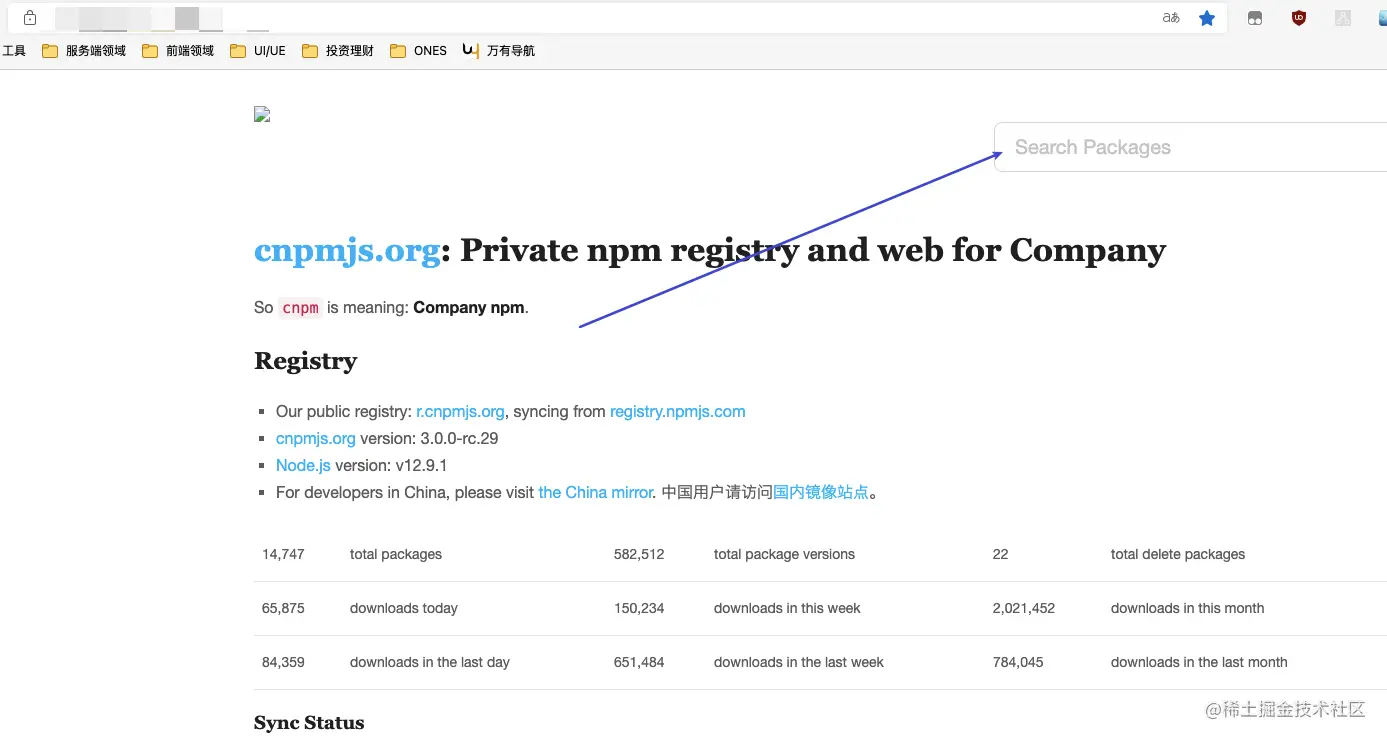Open the cnpmjs.org version link
Viewport: 1387px width, 741px height.
coord(316,438)
